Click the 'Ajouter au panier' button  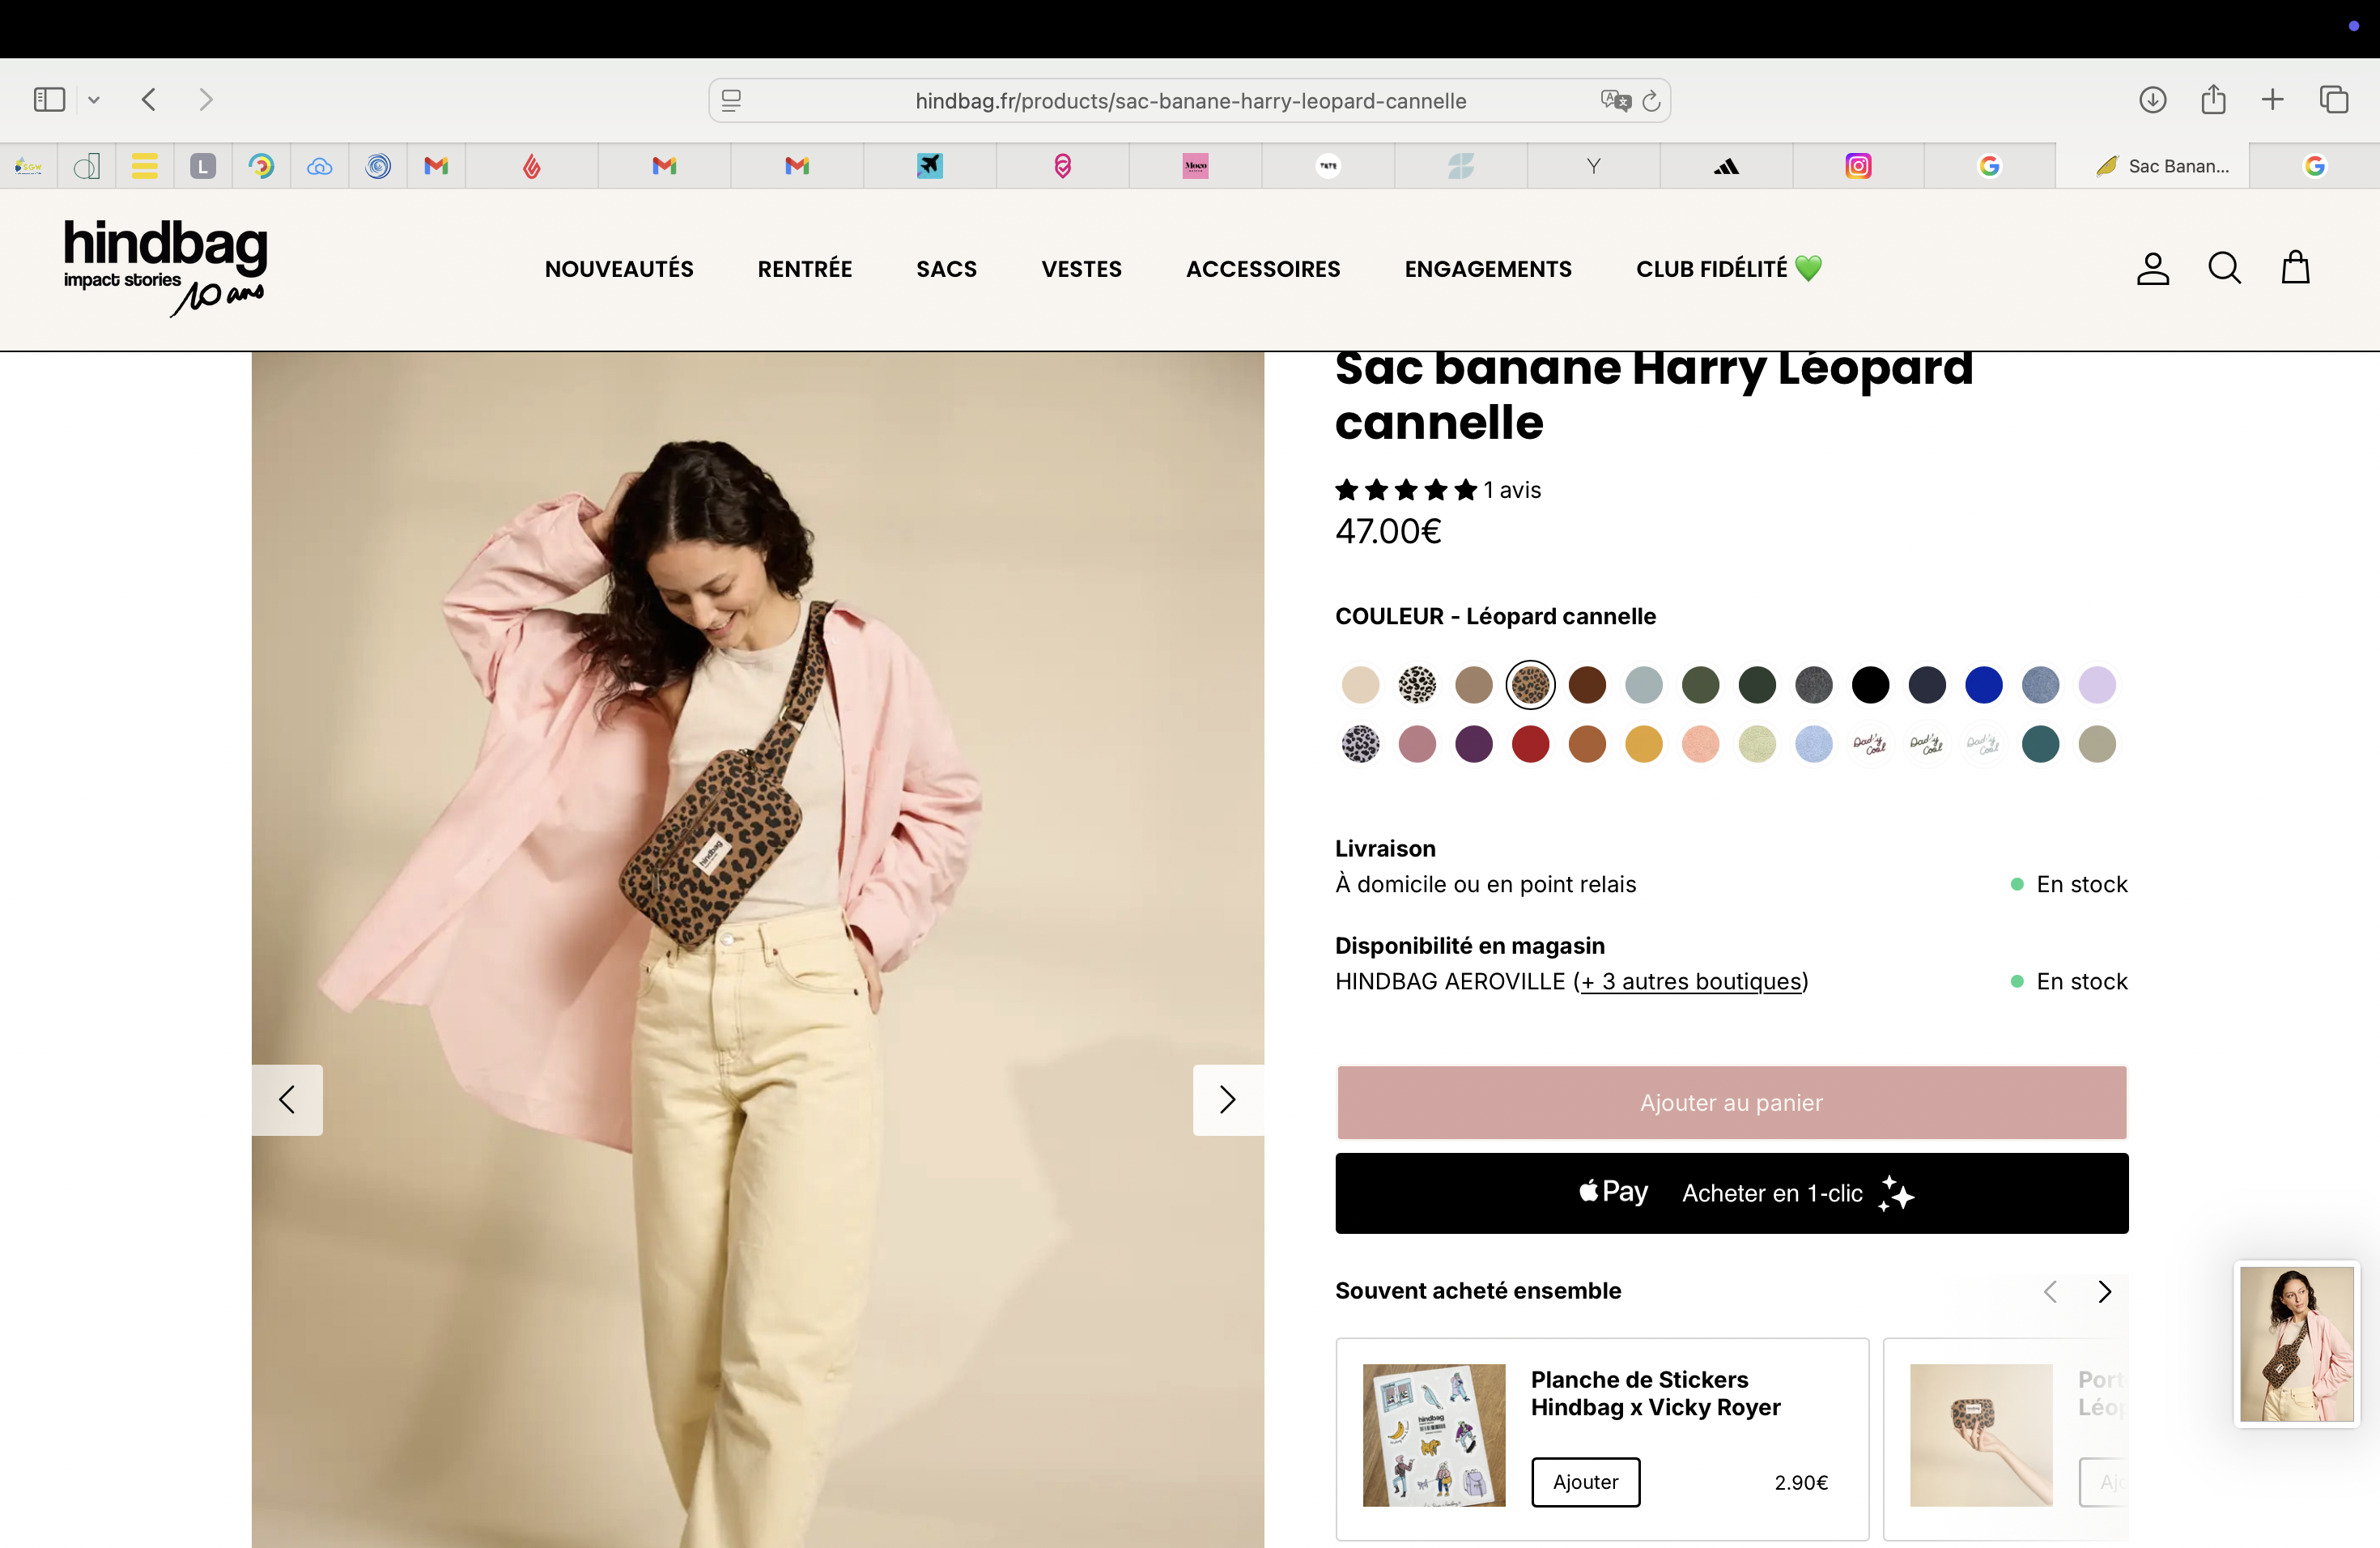coord(1731,1102)
